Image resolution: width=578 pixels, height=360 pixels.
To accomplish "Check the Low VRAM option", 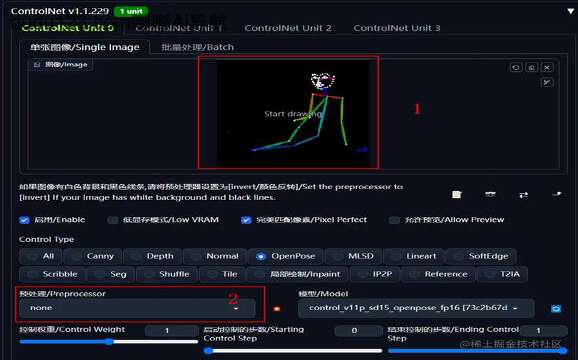I will tap(112, 220).
